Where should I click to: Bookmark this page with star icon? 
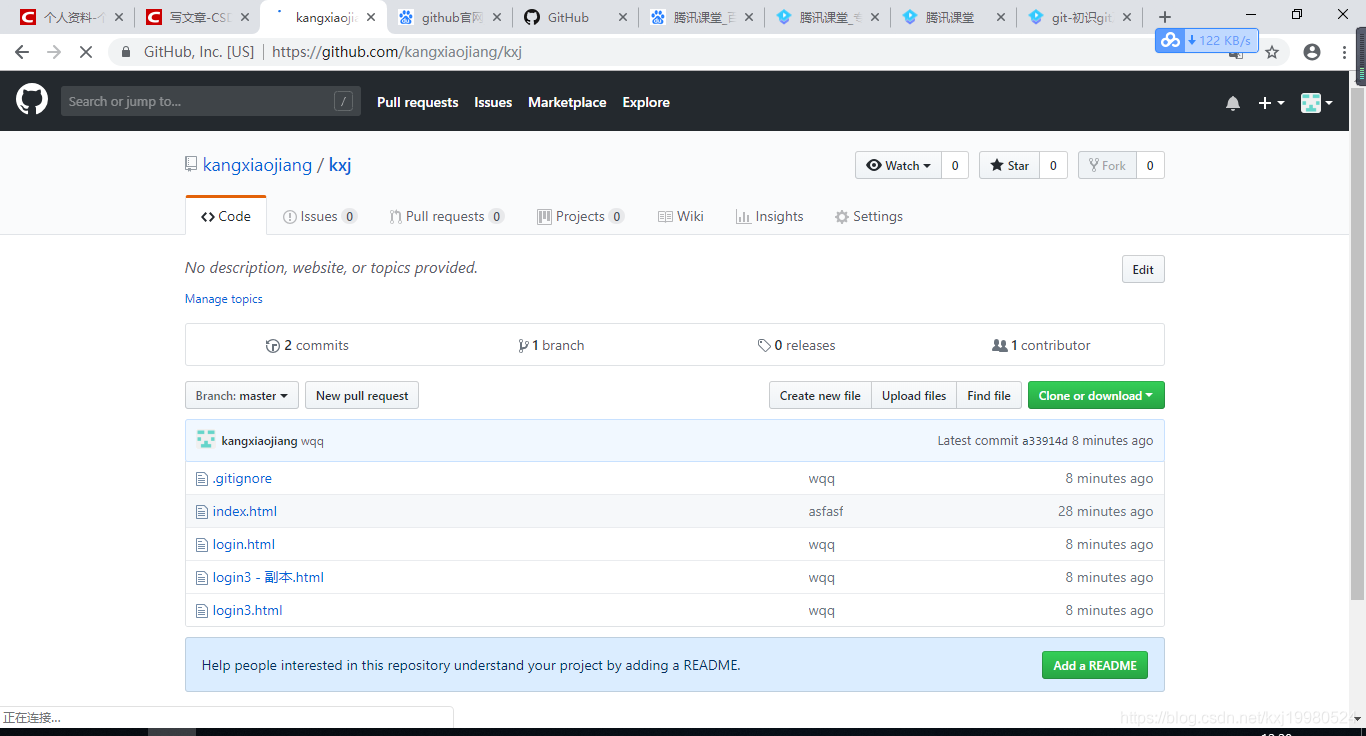pos(1272,52)
